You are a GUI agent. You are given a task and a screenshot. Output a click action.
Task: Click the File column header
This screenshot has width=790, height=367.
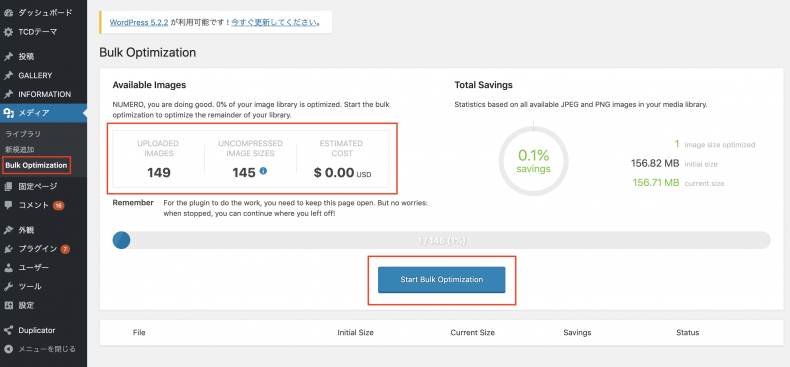[139, 333]
